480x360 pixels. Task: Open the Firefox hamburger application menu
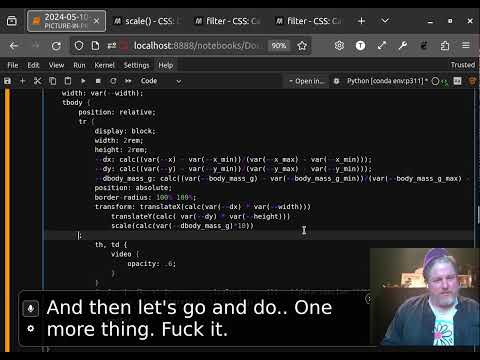pos(466,45)
